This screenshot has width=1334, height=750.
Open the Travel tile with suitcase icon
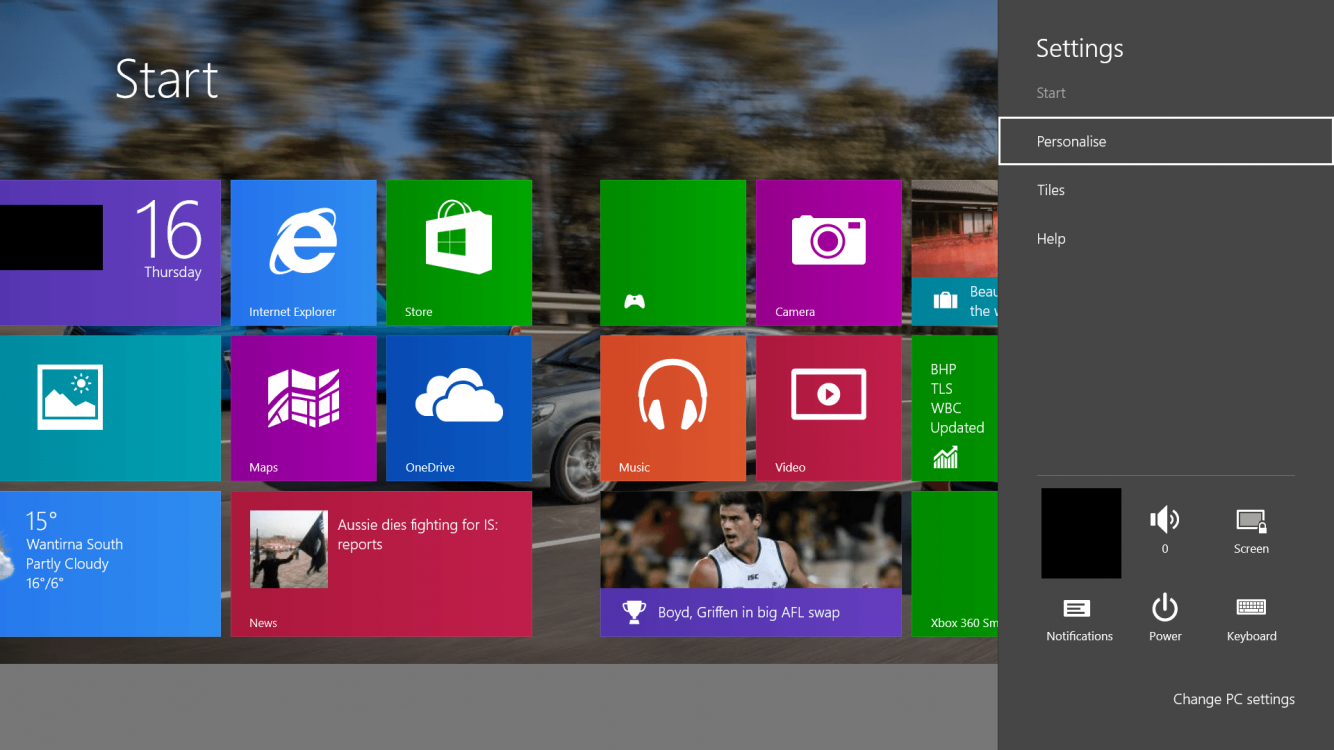point(955,253)
